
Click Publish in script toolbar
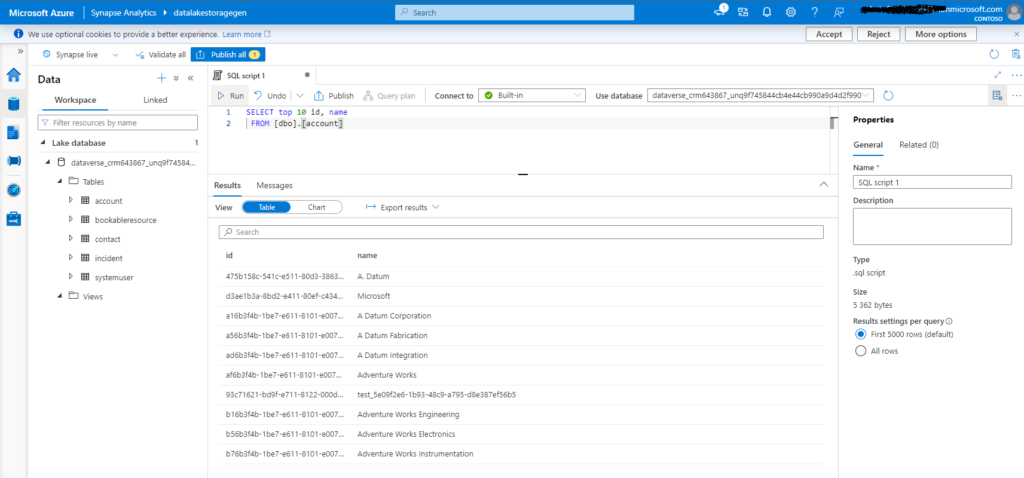pyautogui.click(x=334, y=95)
